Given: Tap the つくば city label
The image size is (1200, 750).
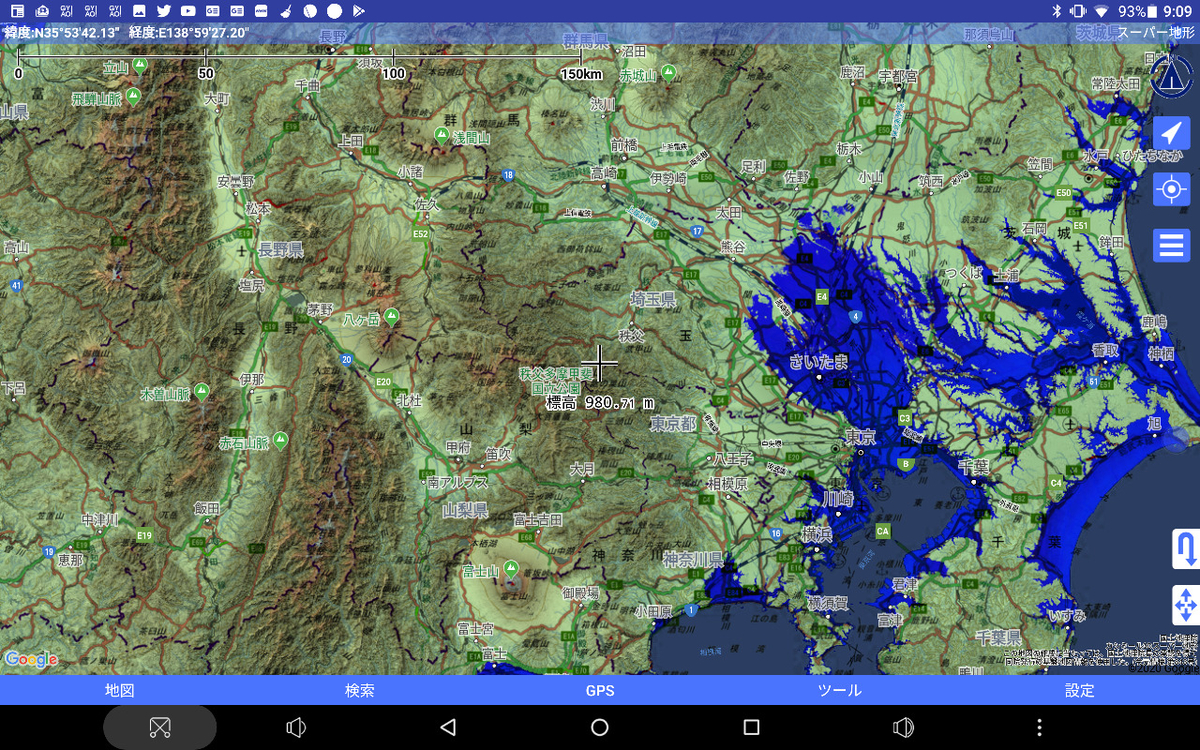Looking at the screenshot, I should (x=963, y=272).
